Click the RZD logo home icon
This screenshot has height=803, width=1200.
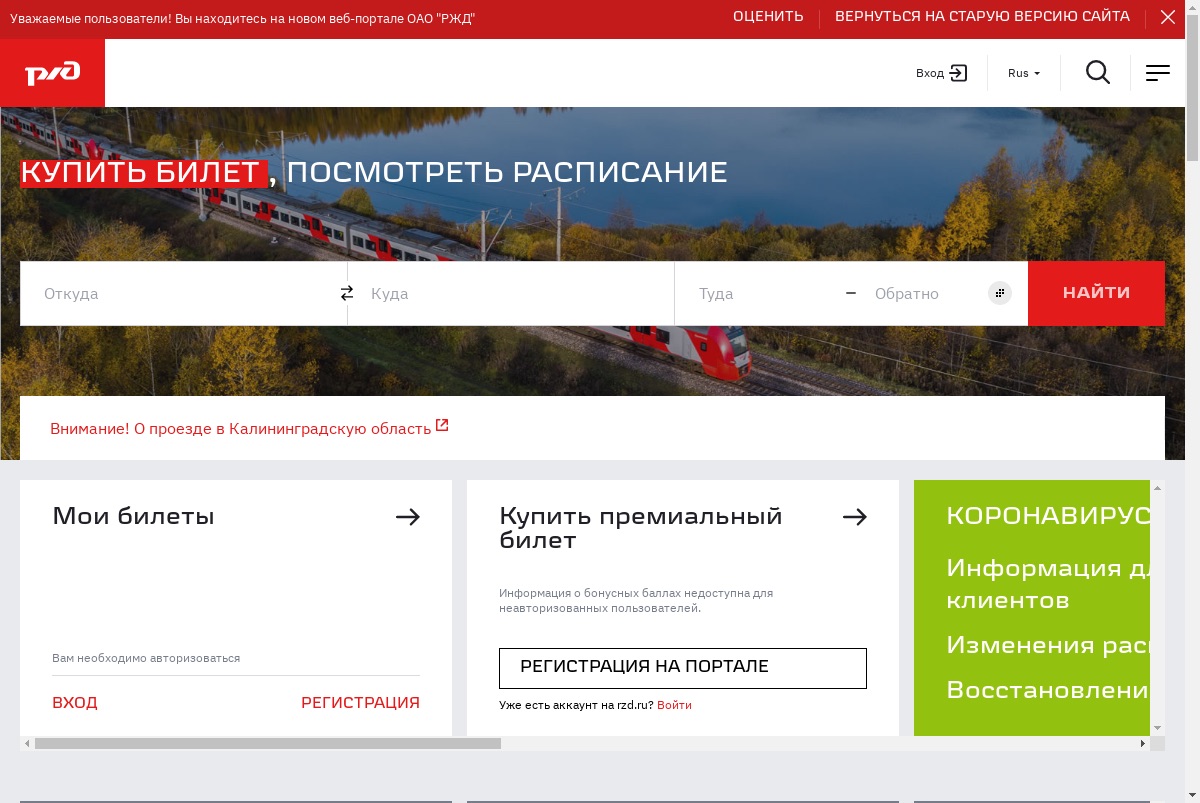[x=52, y=73]
